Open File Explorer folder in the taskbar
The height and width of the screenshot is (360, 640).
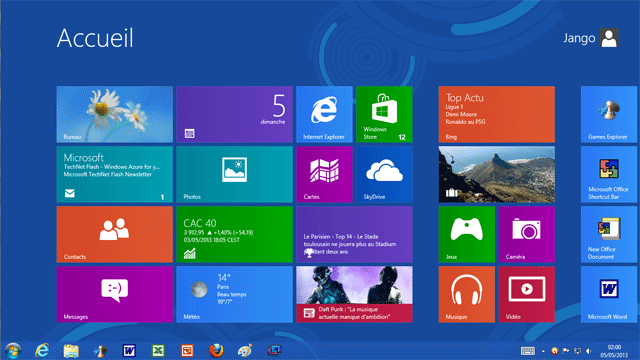coord(71,351)
